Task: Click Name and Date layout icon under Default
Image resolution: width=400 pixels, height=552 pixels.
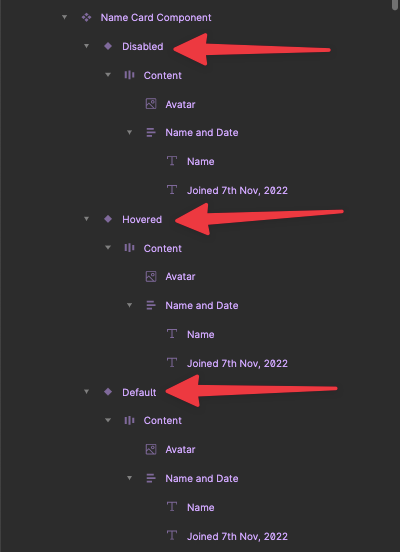Action: [x=151, y=478]
